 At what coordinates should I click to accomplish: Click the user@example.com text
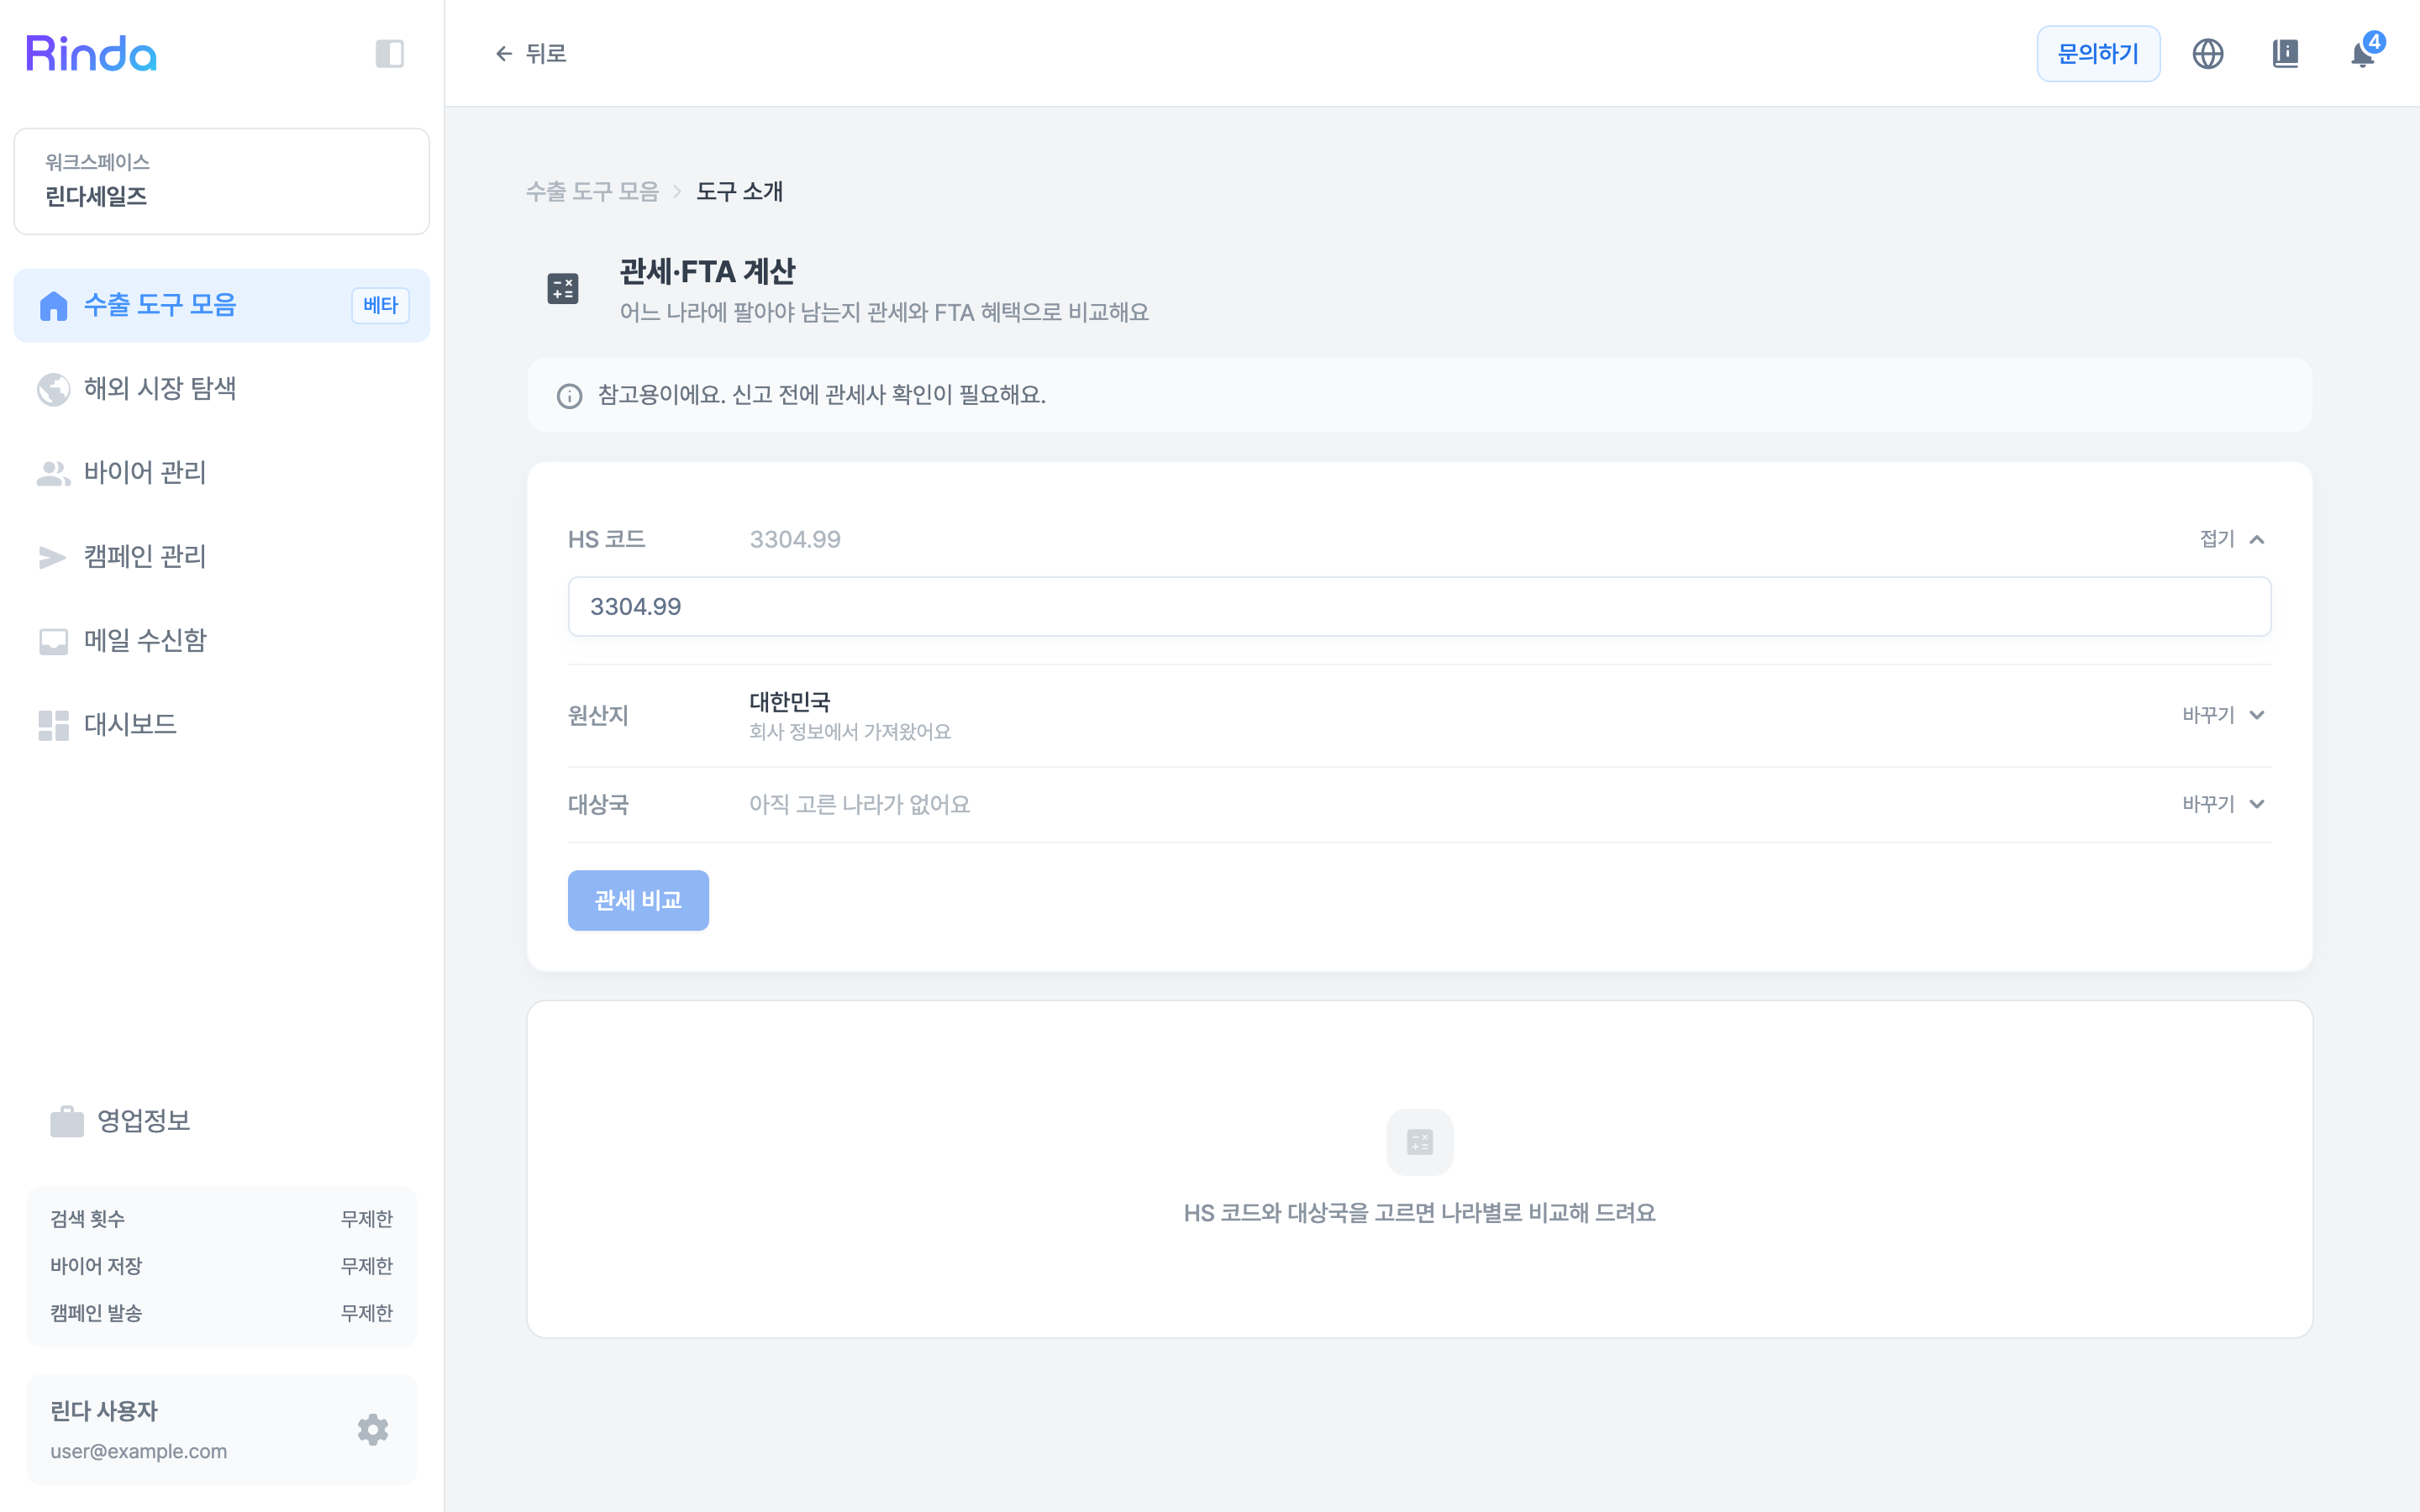(x=138, y=1451)
